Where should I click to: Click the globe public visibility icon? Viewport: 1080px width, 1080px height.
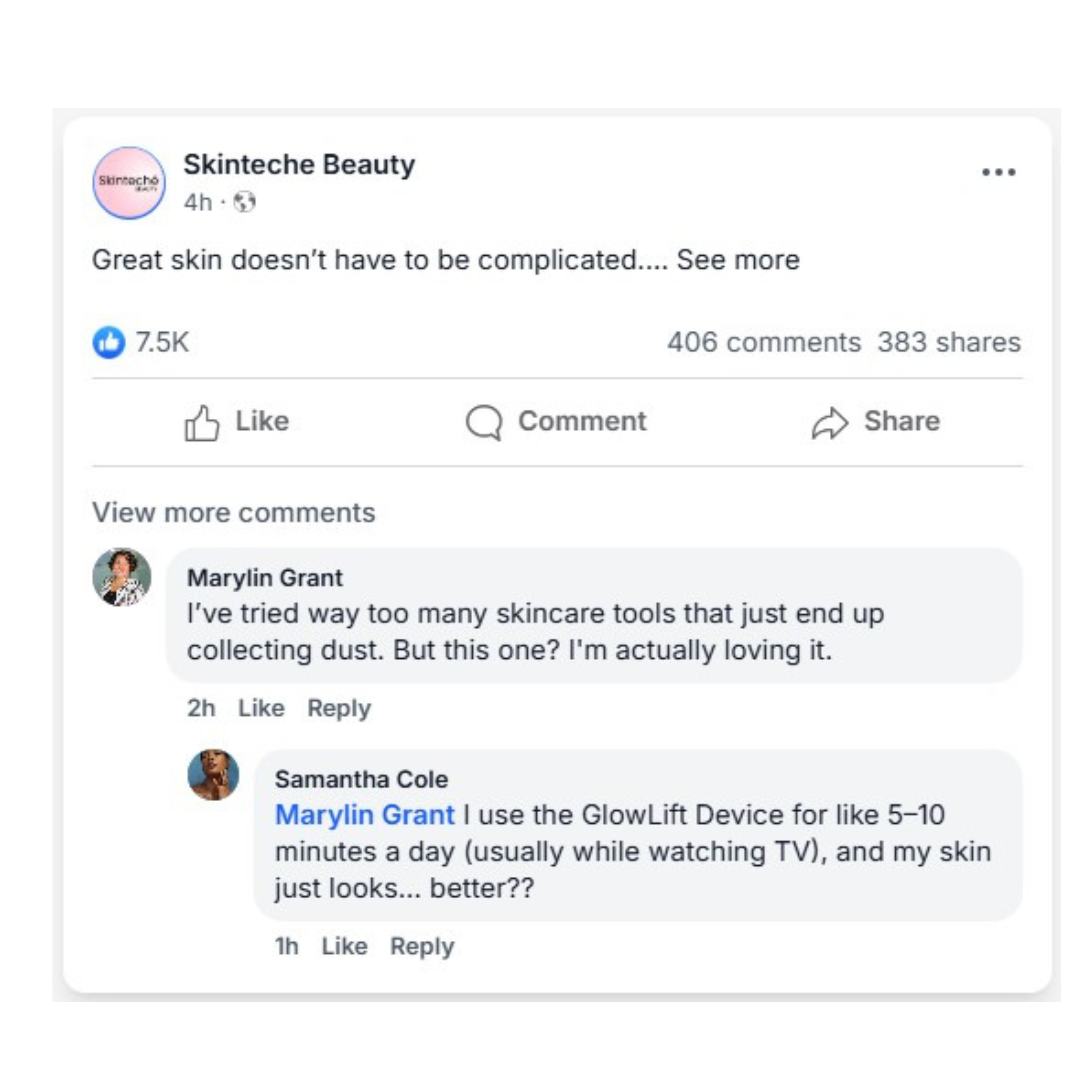pos(245,203)
